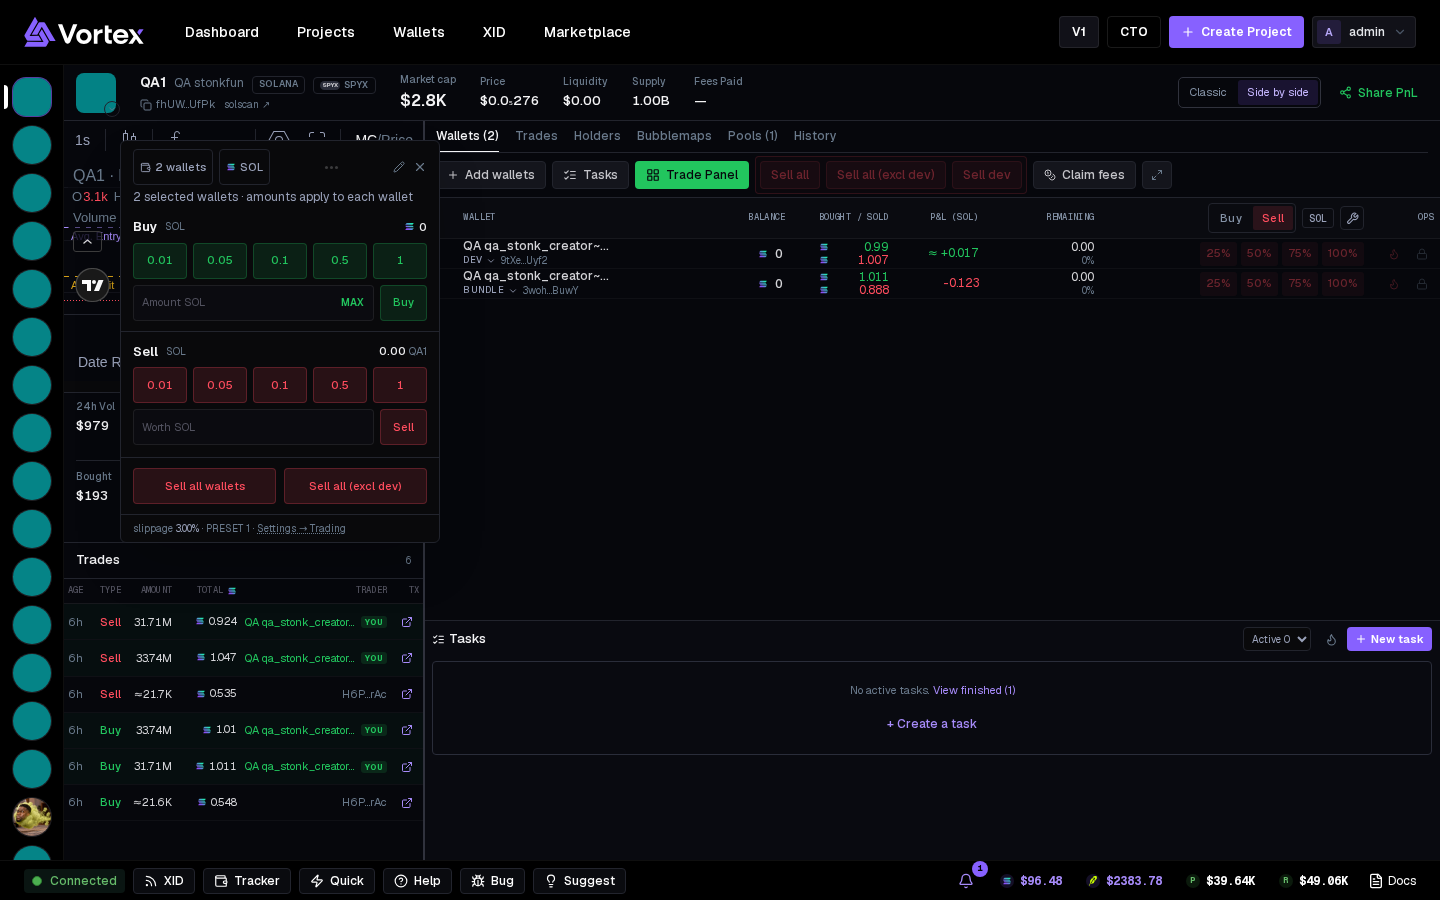Open the green Trade Panel button
The height and width of the screenshot is (900, 1440).
click(x=692, y=175)
